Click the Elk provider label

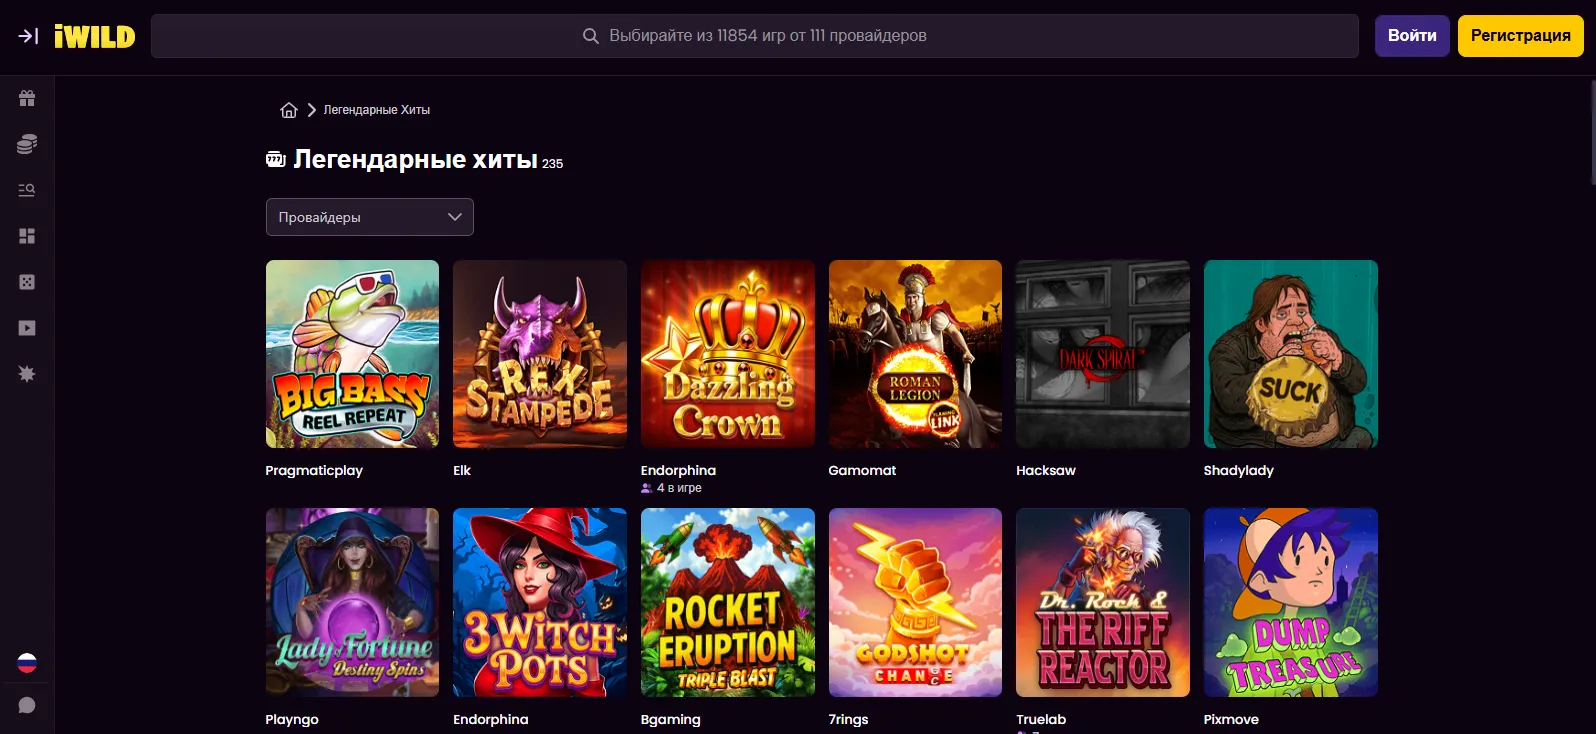(462, 471)
